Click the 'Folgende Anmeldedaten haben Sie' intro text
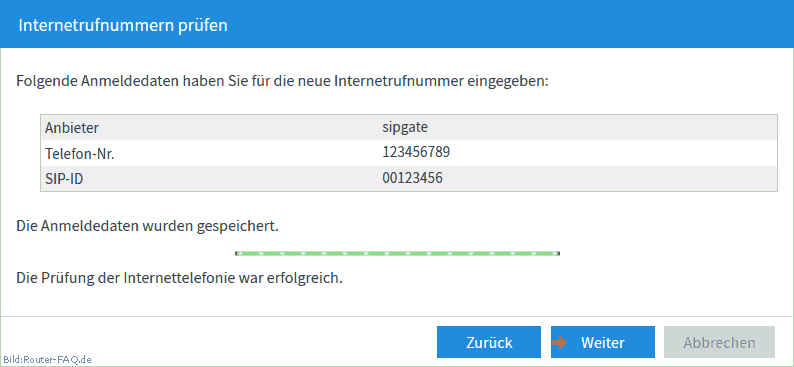 [x=283, y=81]
